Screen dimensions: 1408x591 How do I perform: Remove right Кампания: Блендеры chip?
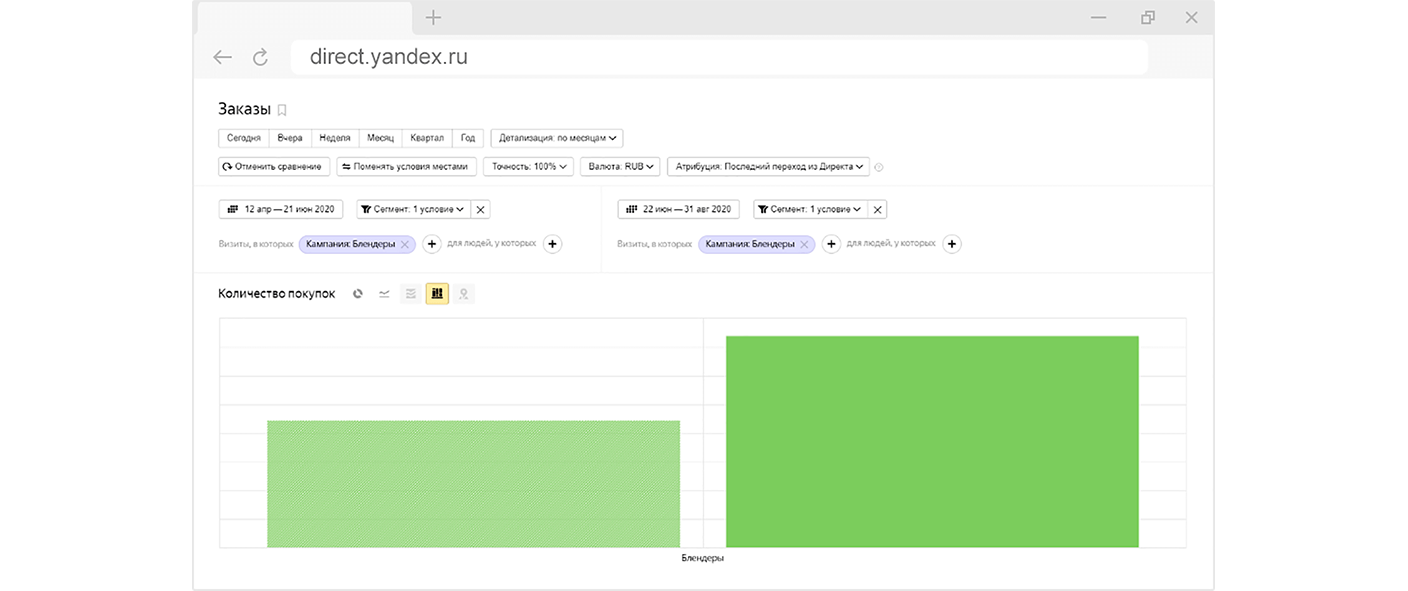point(804,244)
